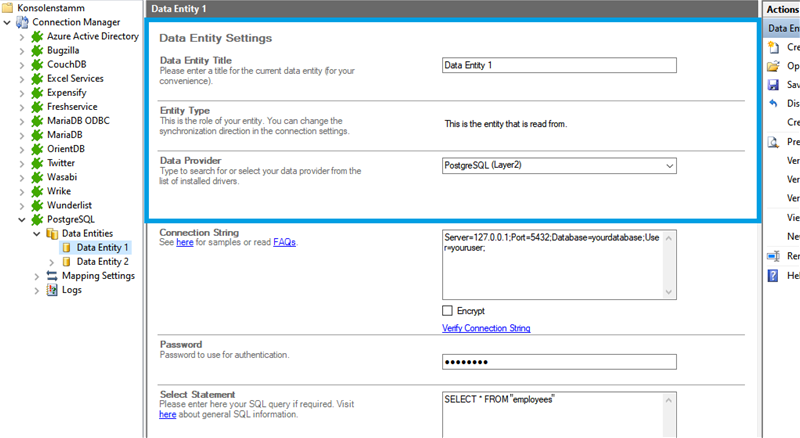This screenshot has width=800, height=438.
Task: Enable the Encrypt checkbox
Action: 447,310
